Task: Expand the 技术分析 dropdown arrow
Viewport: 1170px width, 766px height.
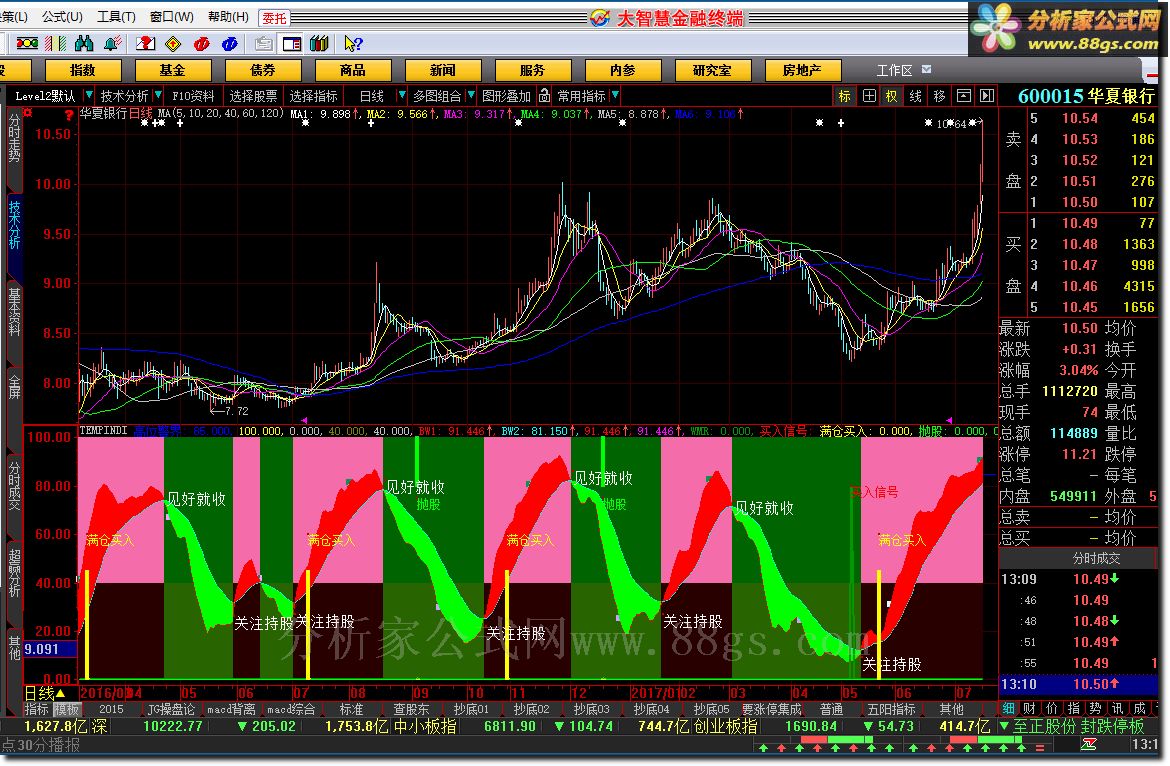Action: coord(158,95)
